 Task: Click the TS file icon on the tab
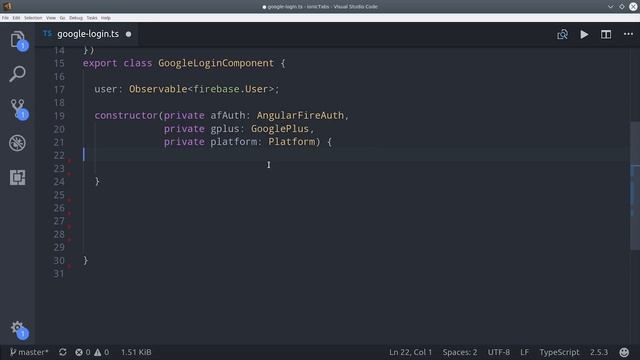coord(47,34)
